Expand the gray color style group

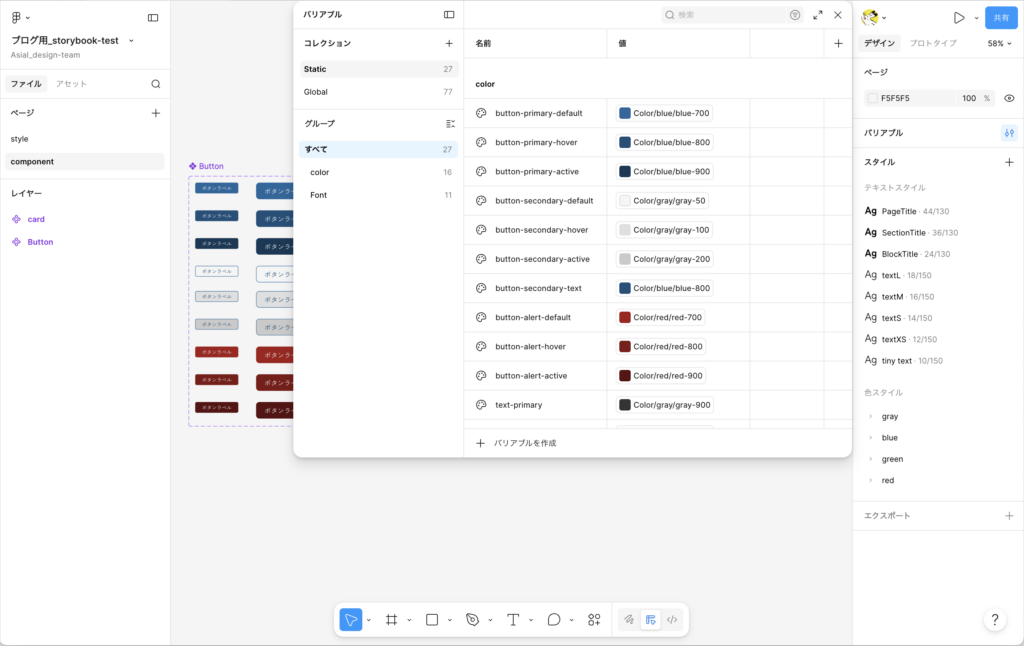click(x=871, y=416)
